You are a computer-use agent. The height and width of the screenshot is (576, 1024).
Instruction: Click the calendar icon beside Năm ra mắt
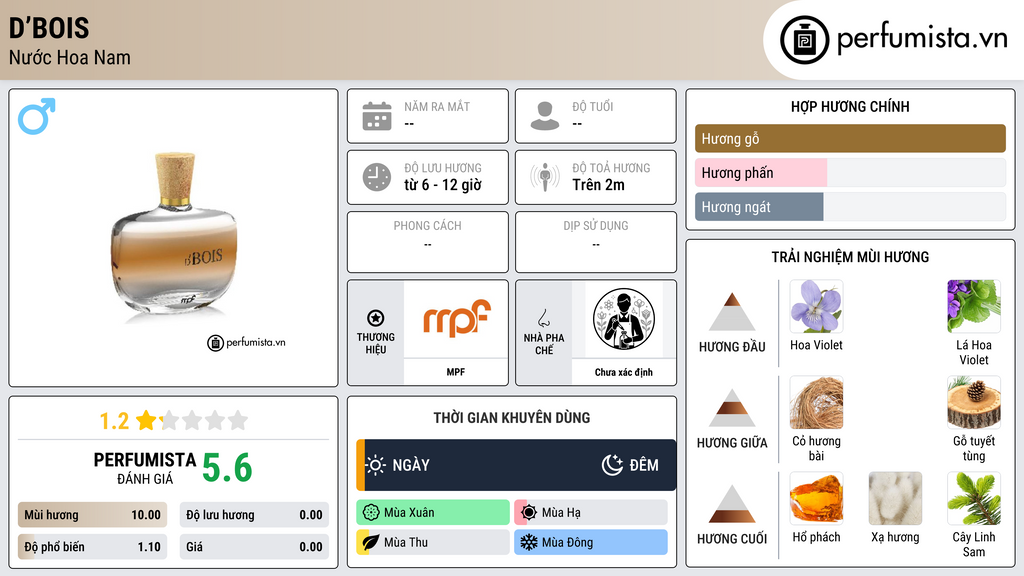[x=377, y=116]
